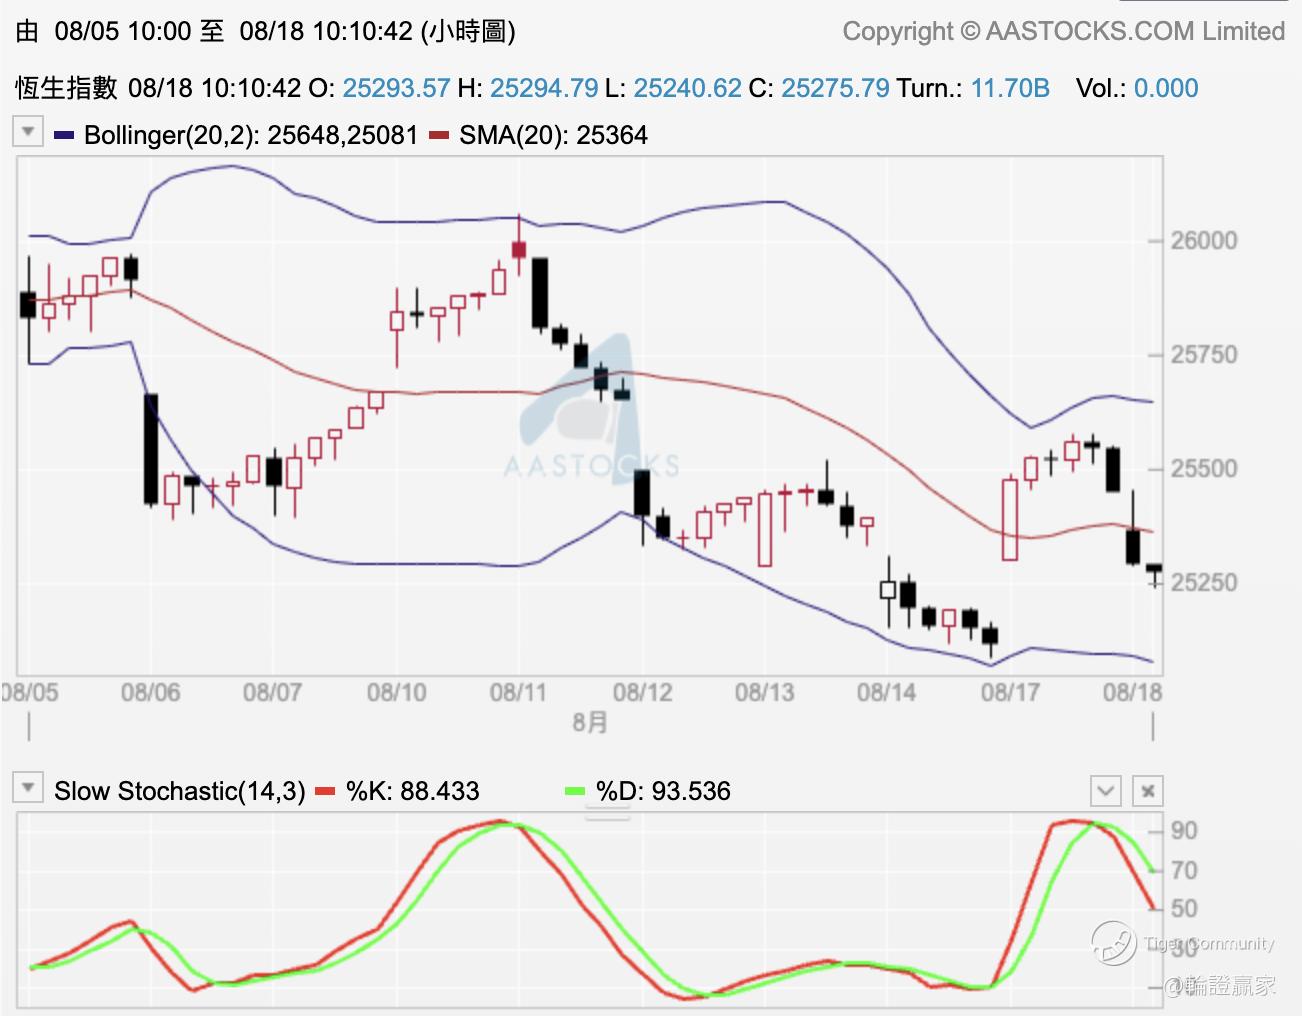Click the 08/12 date axis label
This screenshot has width=1302, height=1016.
pos(642,692)
